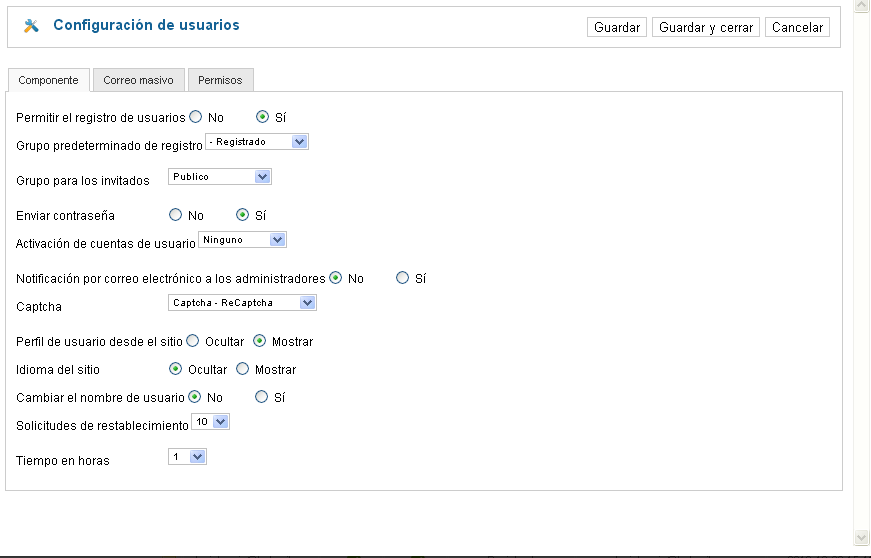Image resolution: width=871 pixels, height=558 pixels.
Task: Click the Guardar y cerrar button
Action: (705, 27)
